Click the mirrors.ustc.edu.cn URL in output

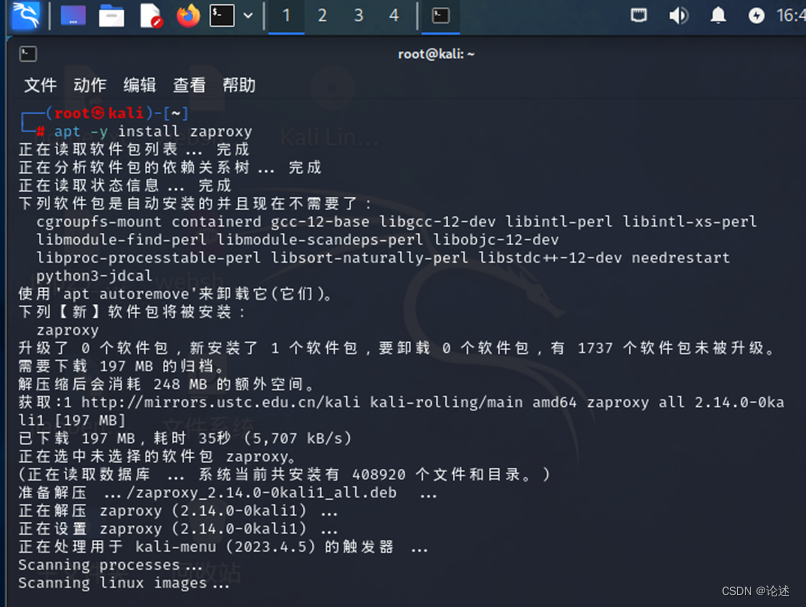[x=221, y=402]
